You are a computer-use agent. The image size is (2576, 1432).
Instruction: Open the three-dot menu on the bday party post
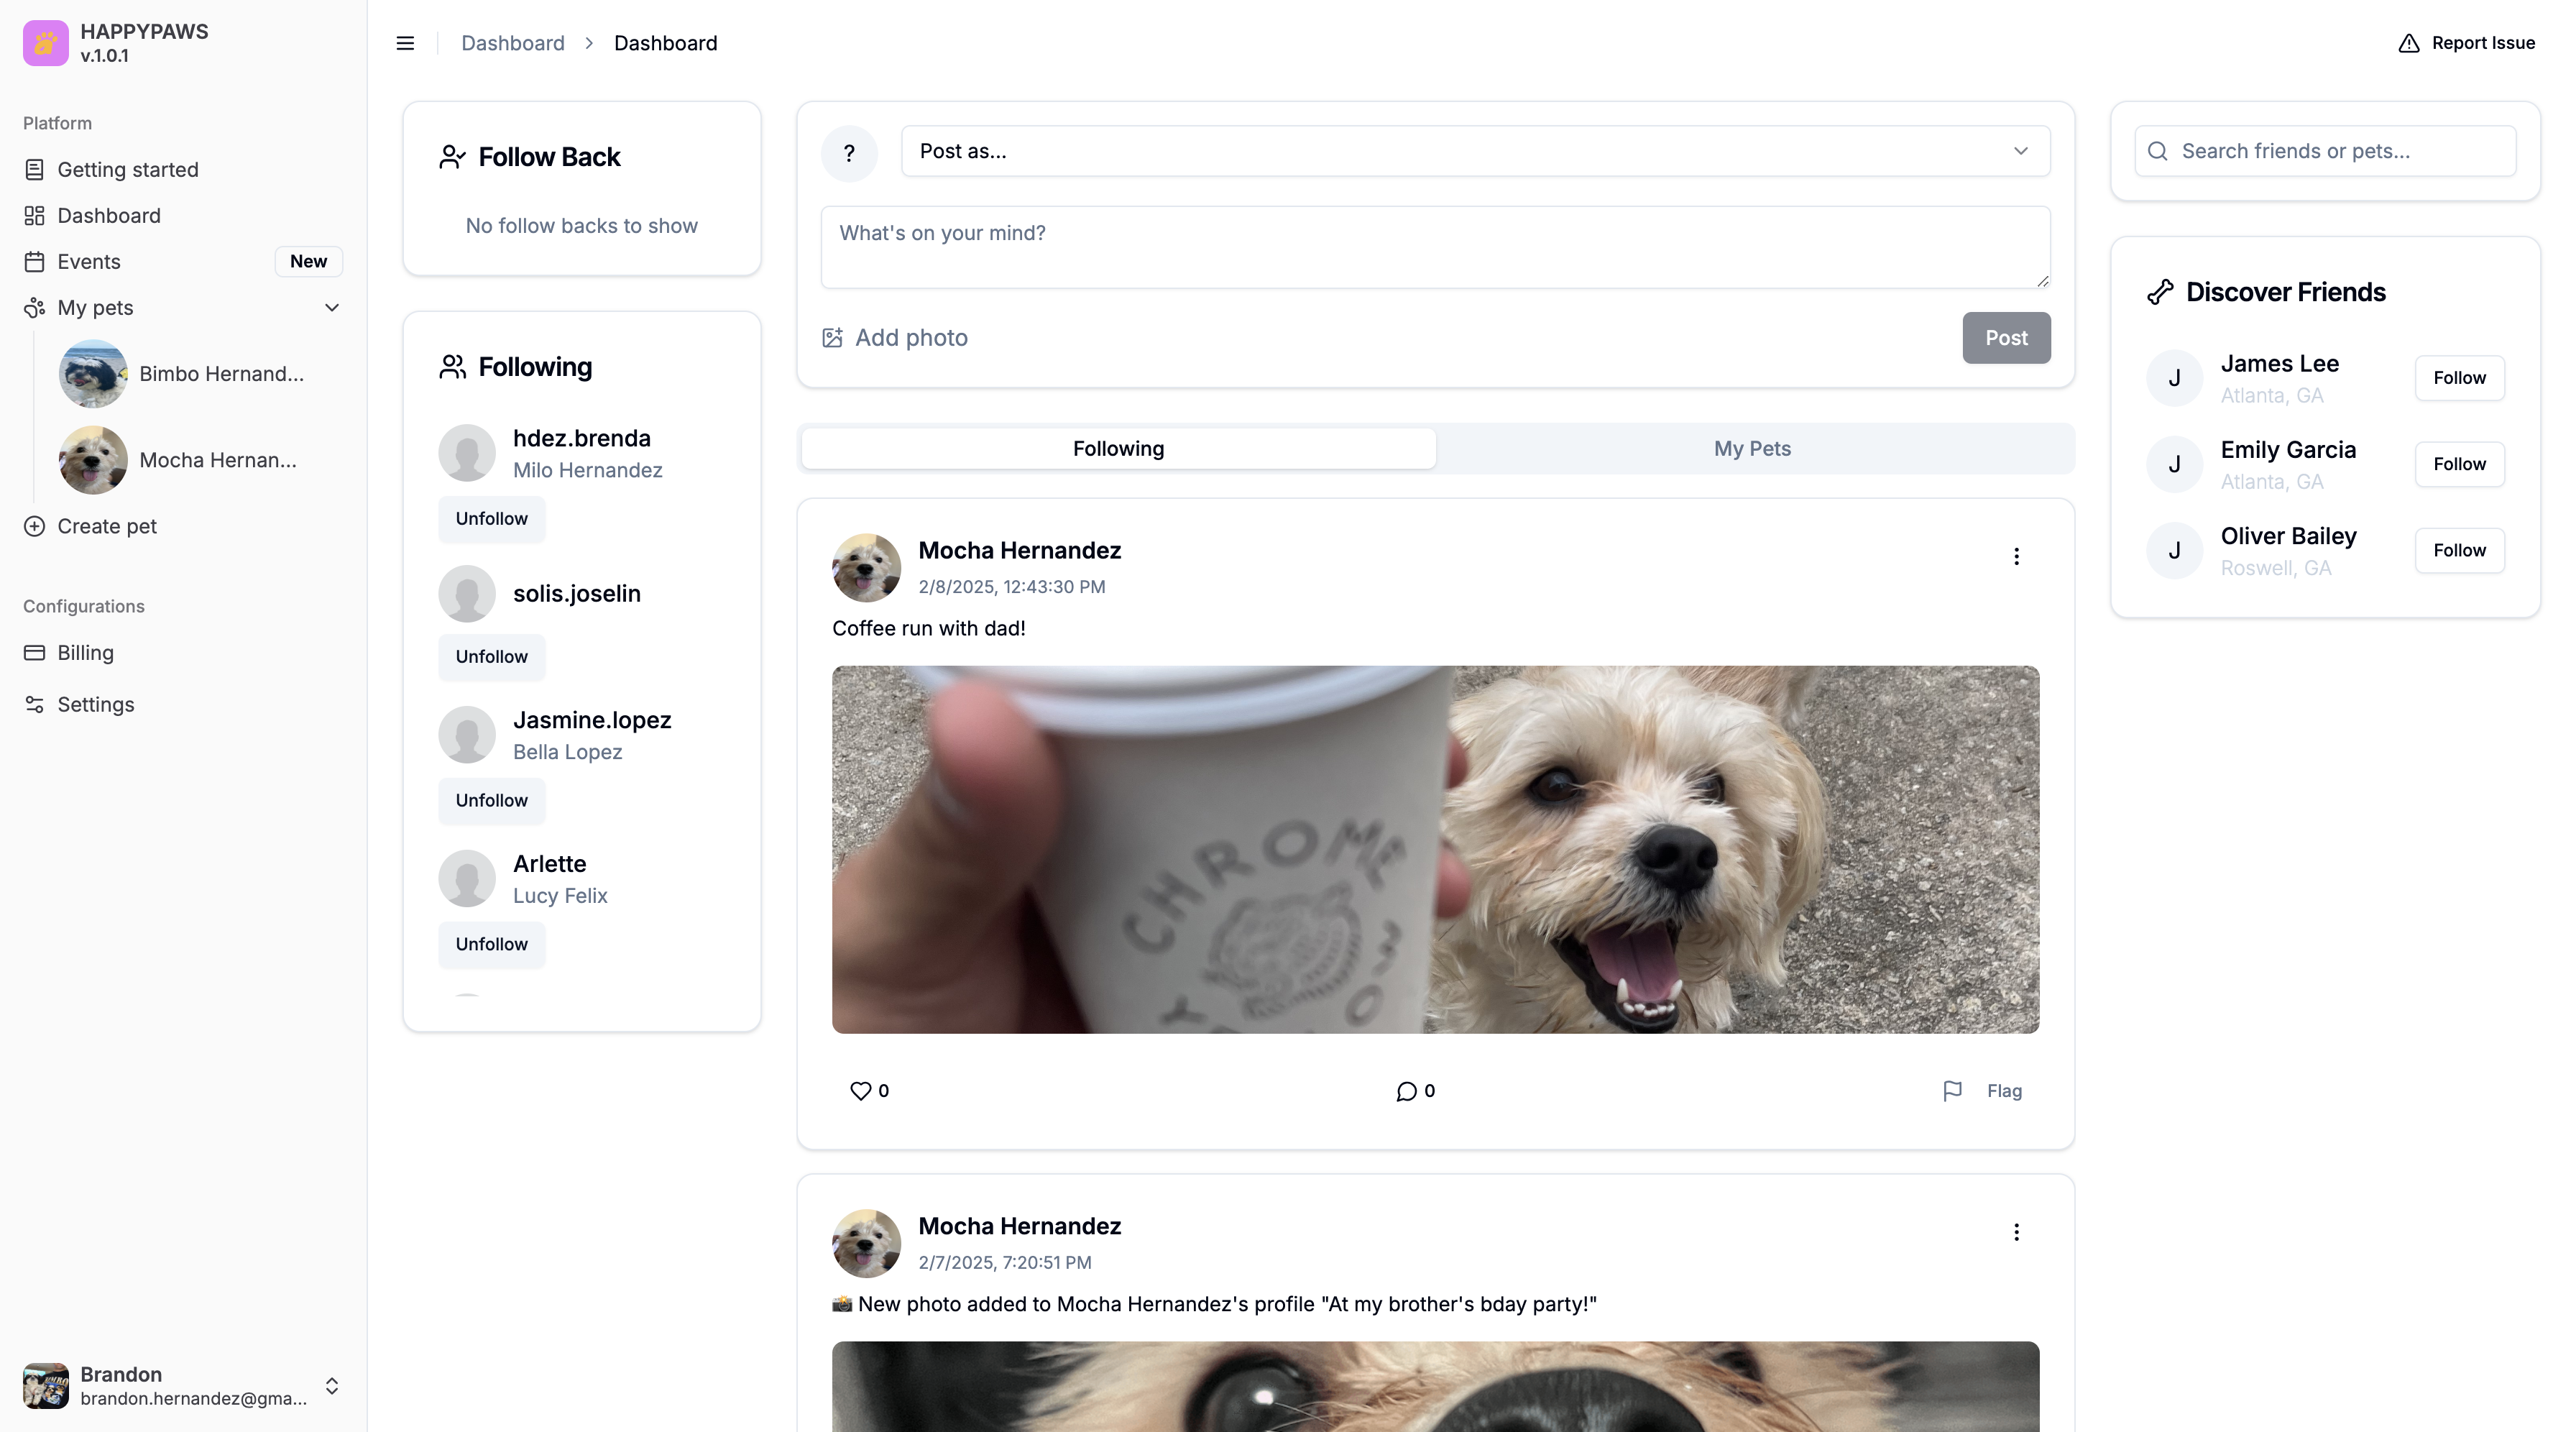pos(2016,1233)
